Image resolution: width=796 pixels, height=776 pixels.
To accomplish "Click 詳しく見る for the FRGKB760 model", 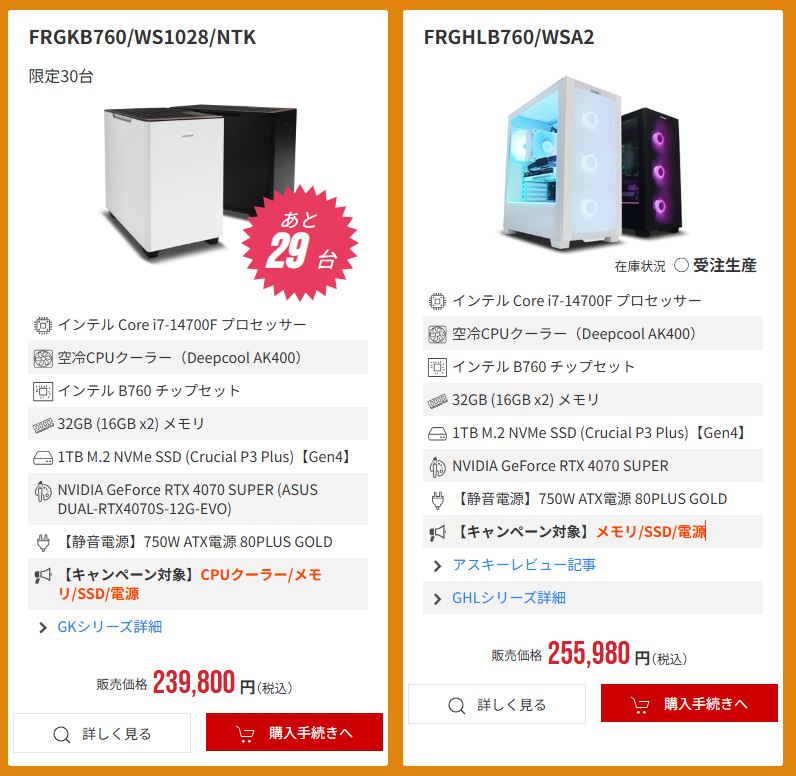I will point(102,733).
